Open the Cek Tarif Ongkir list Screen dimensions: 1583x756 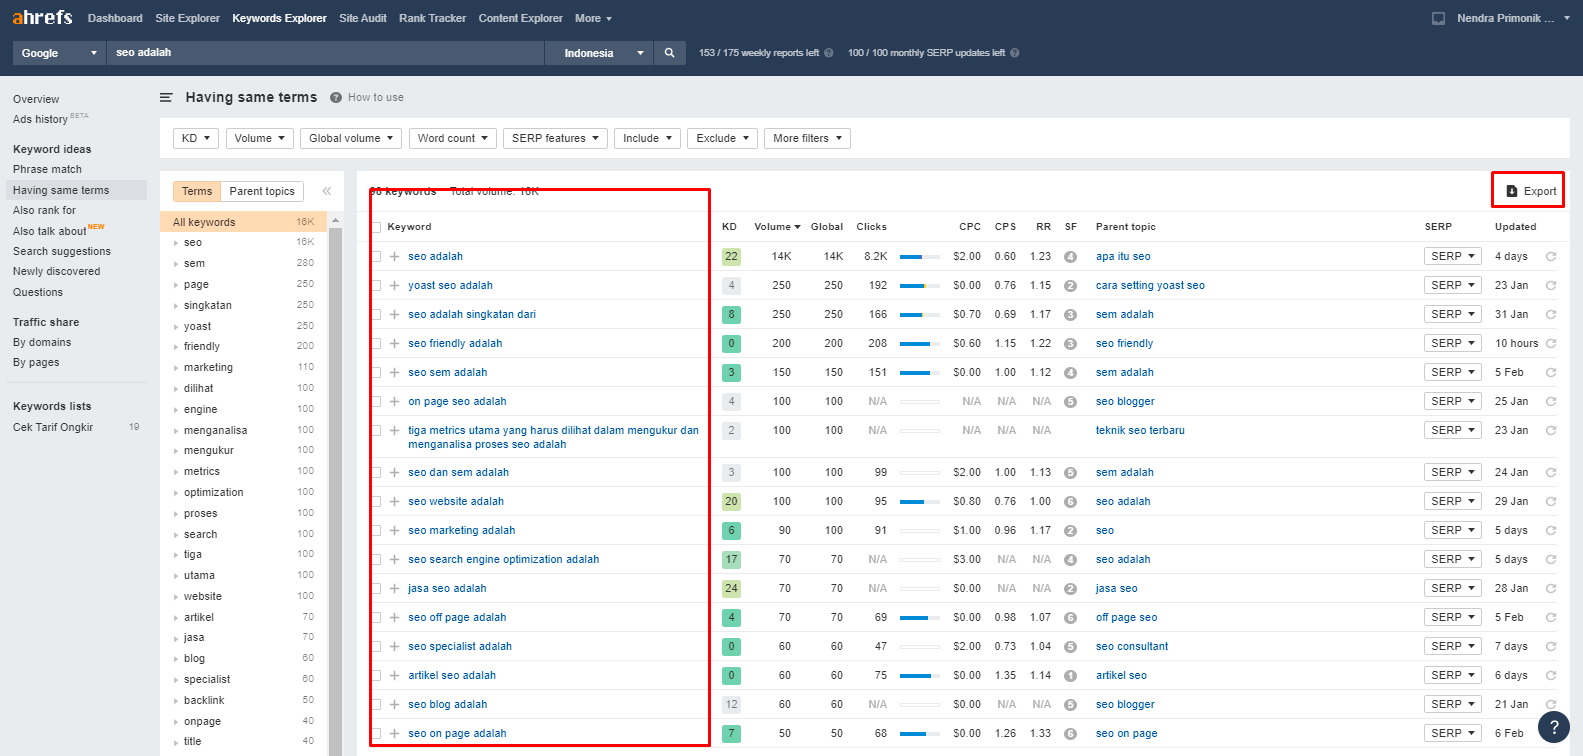(53, 427)
